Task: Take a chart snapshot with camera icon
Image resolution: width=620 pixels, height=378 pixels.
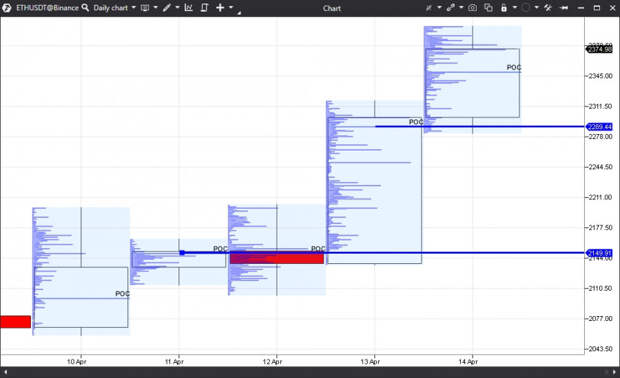Action: click(473, 8)
